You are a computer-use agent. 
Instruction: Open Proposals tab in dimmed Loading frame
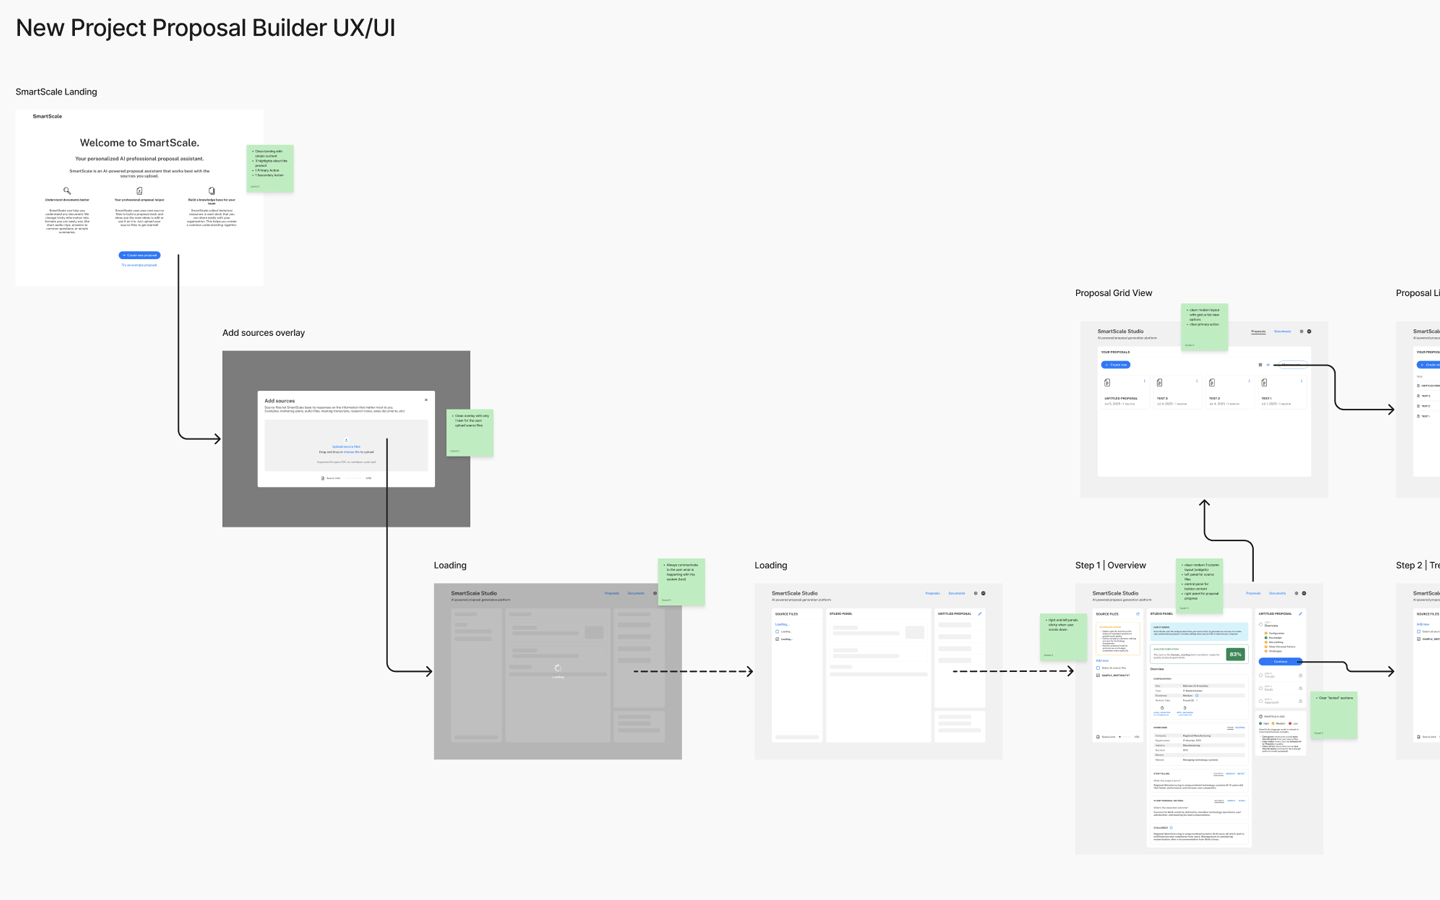click(x=612, y=593)
